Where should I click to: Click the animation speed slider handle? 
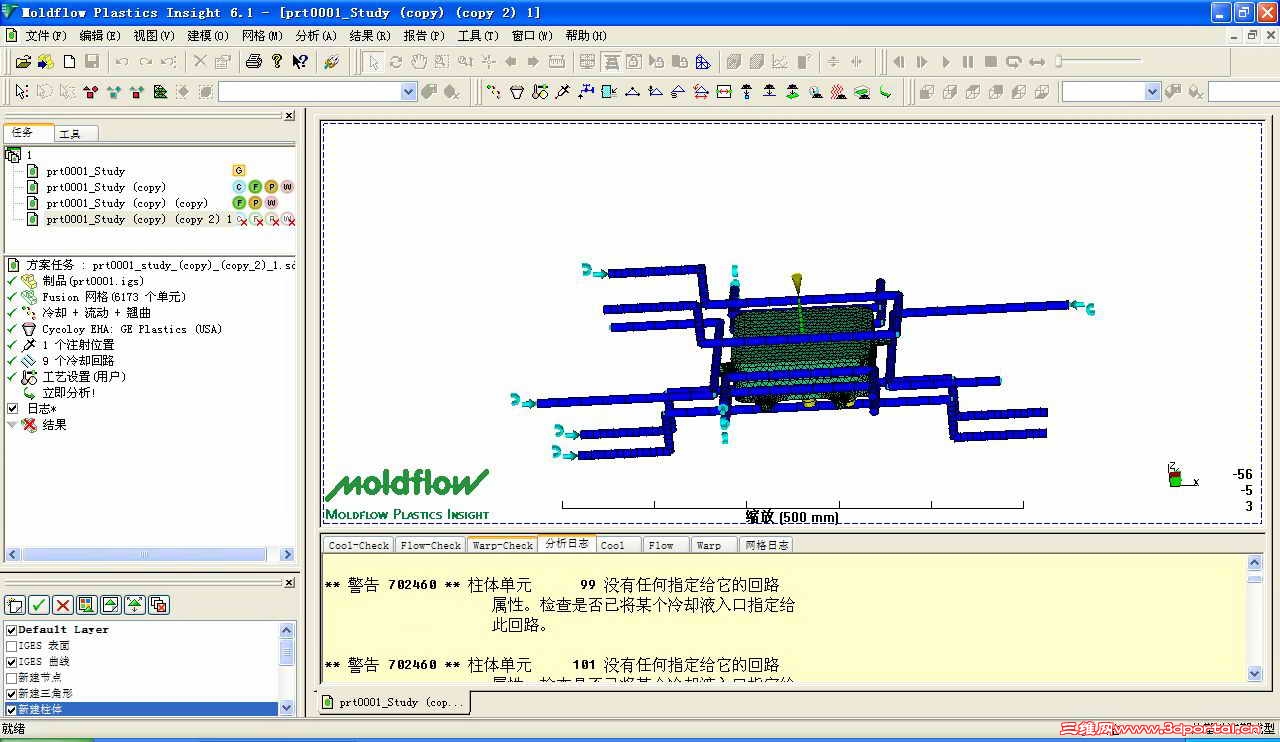coord(1059,61)
